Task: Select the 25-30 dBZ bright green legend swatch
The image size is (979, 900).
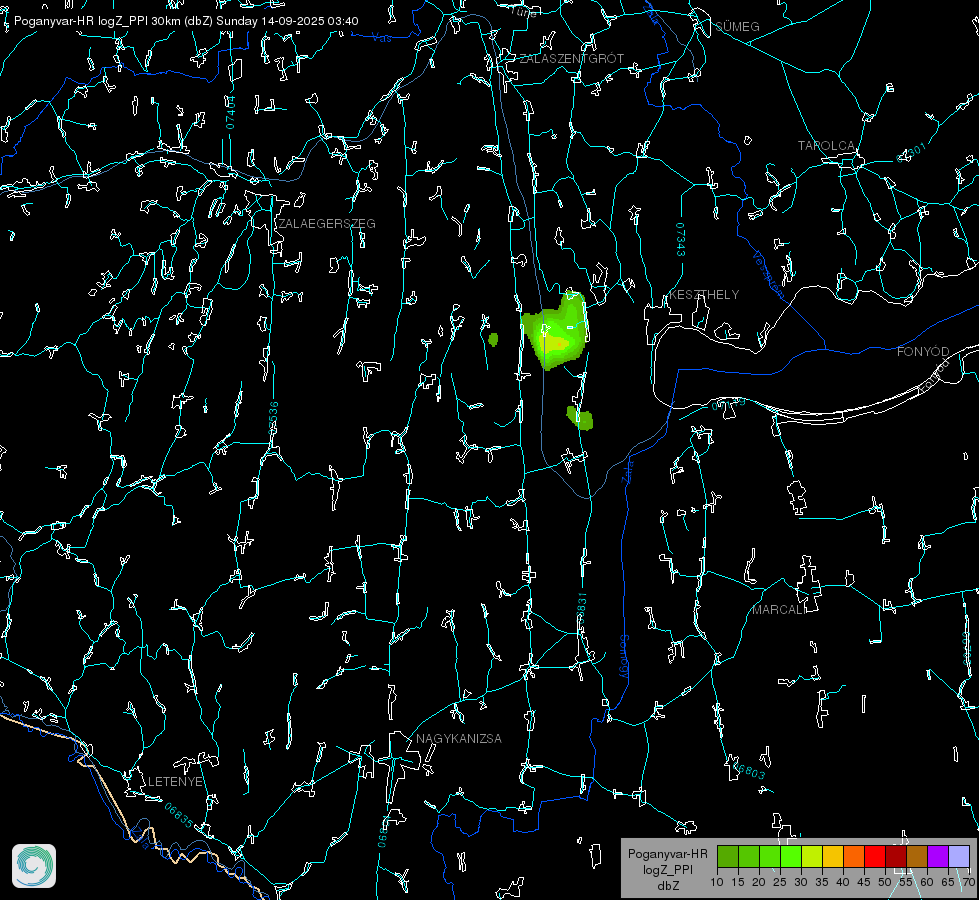Action: point(791,857)
